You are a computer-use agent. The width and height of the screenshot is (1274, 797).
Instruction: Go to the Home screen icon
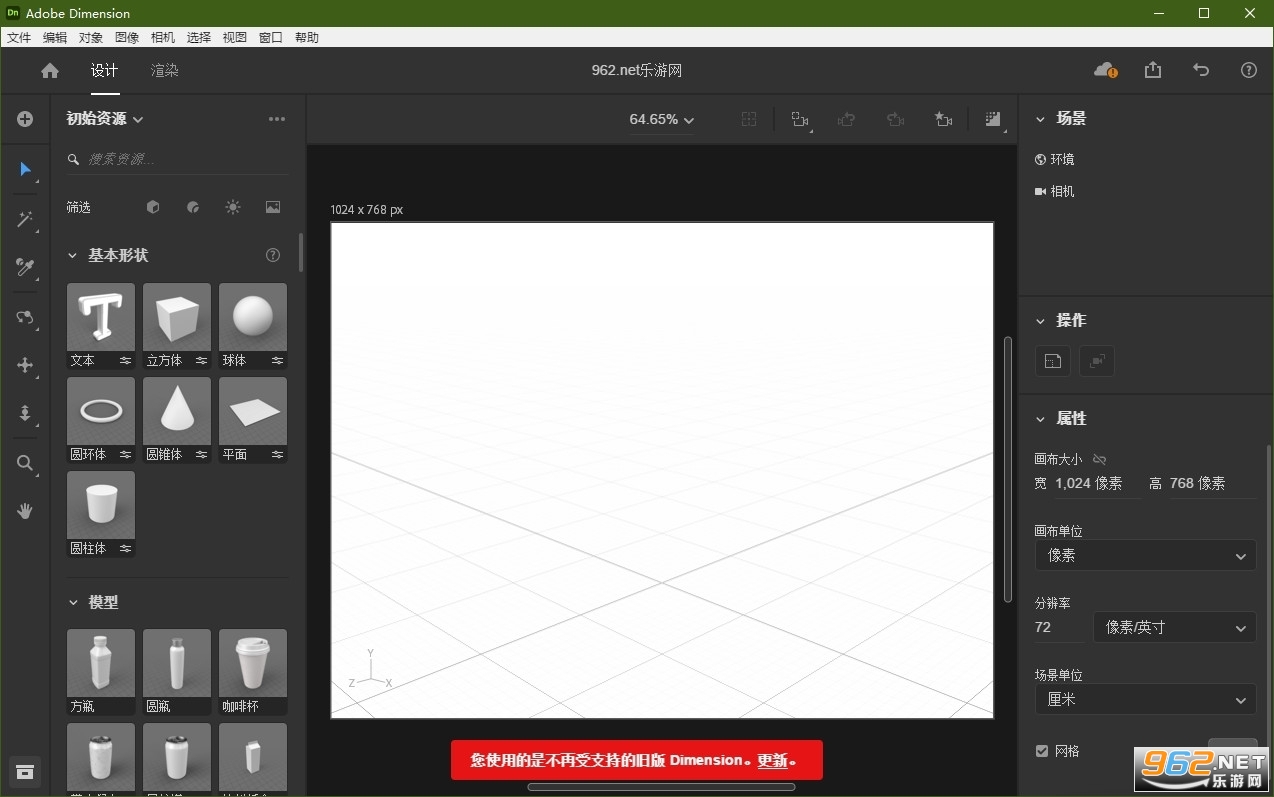(50, 70)
